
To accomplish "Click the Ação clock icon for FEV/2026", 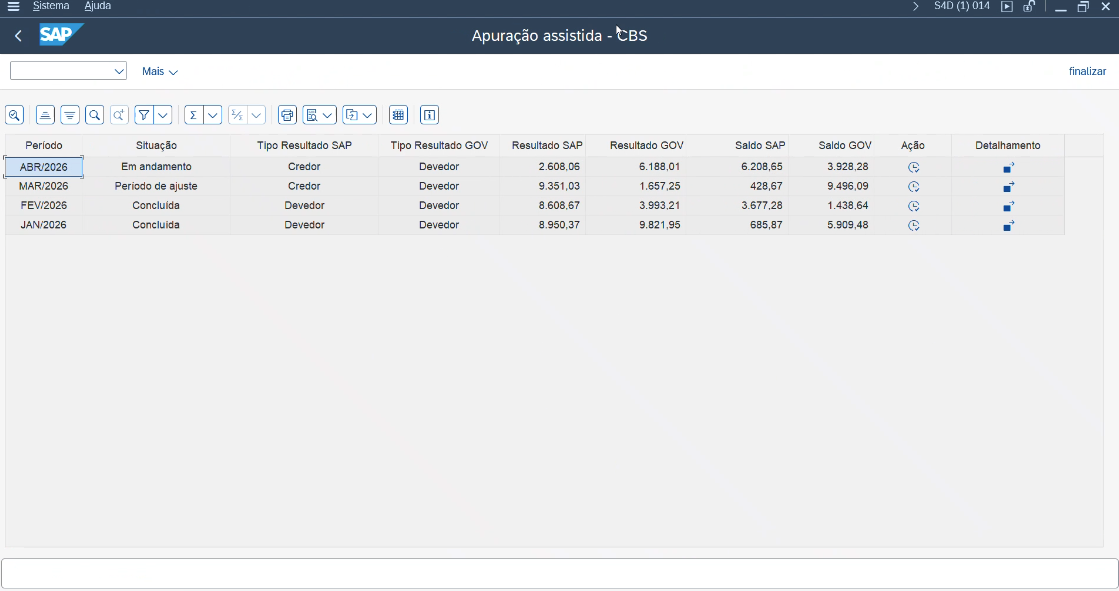I will [913, 206].
